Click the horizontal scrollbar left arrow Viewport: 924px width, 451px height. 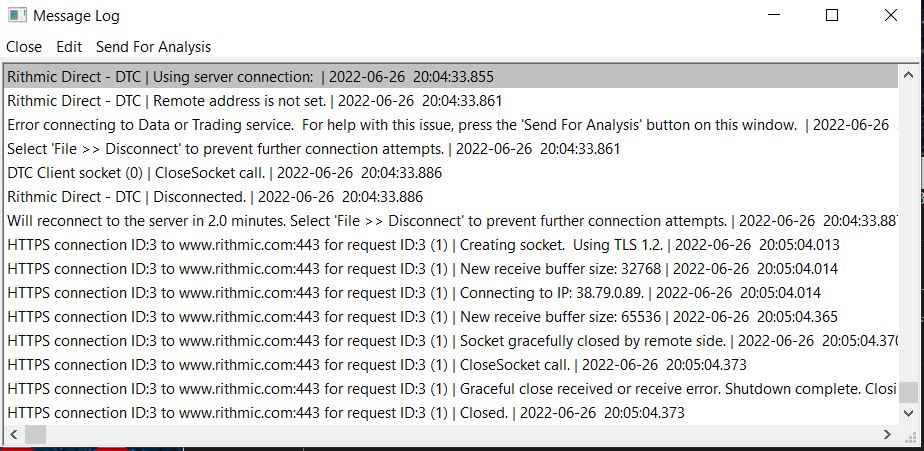(14, 434)
